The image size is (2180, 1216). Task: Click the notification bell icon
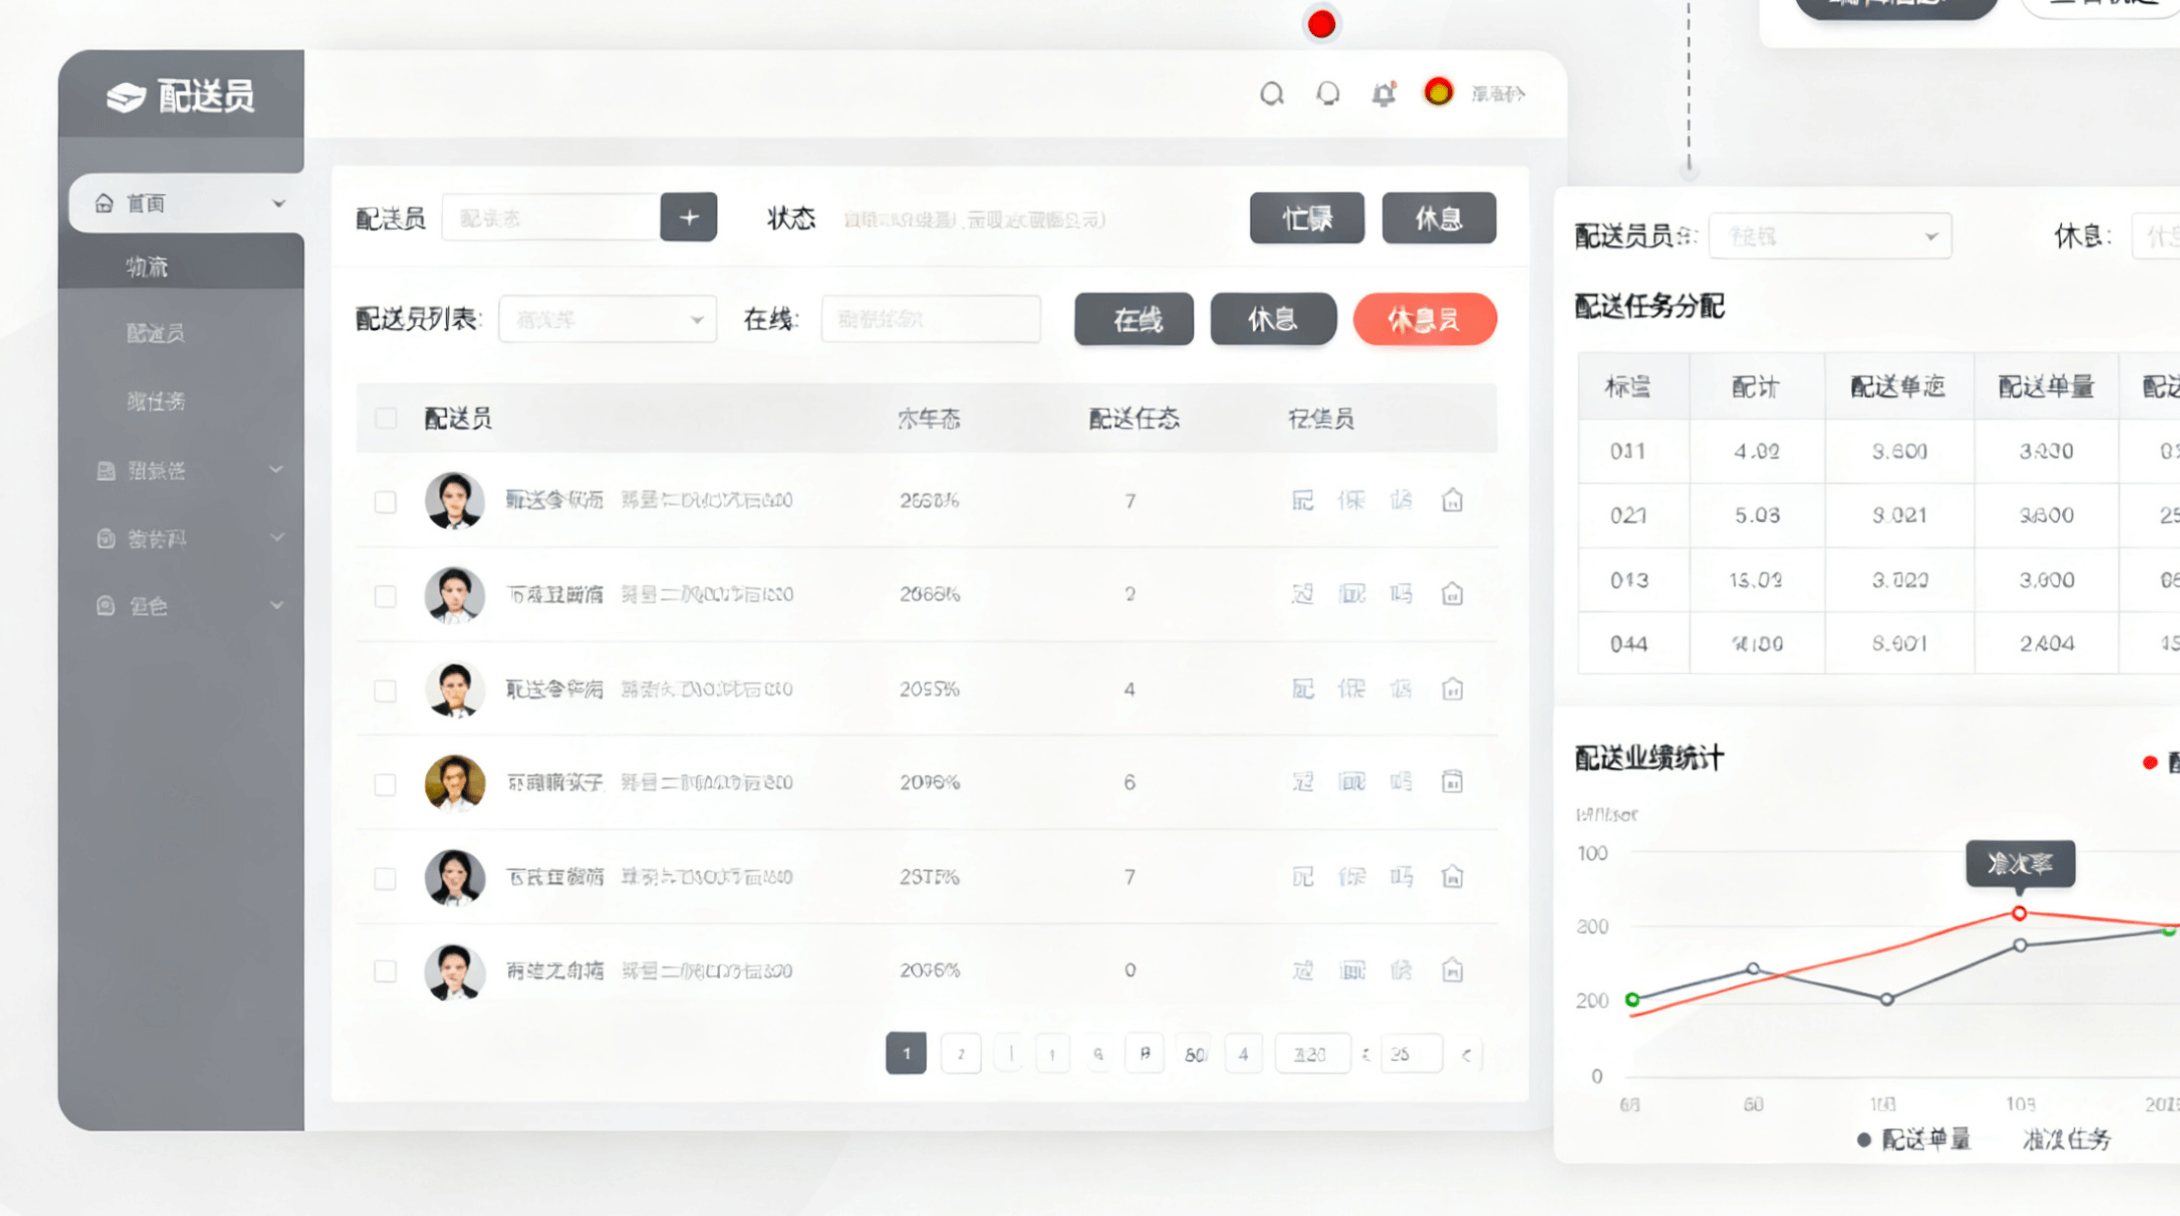(1383, 94)
